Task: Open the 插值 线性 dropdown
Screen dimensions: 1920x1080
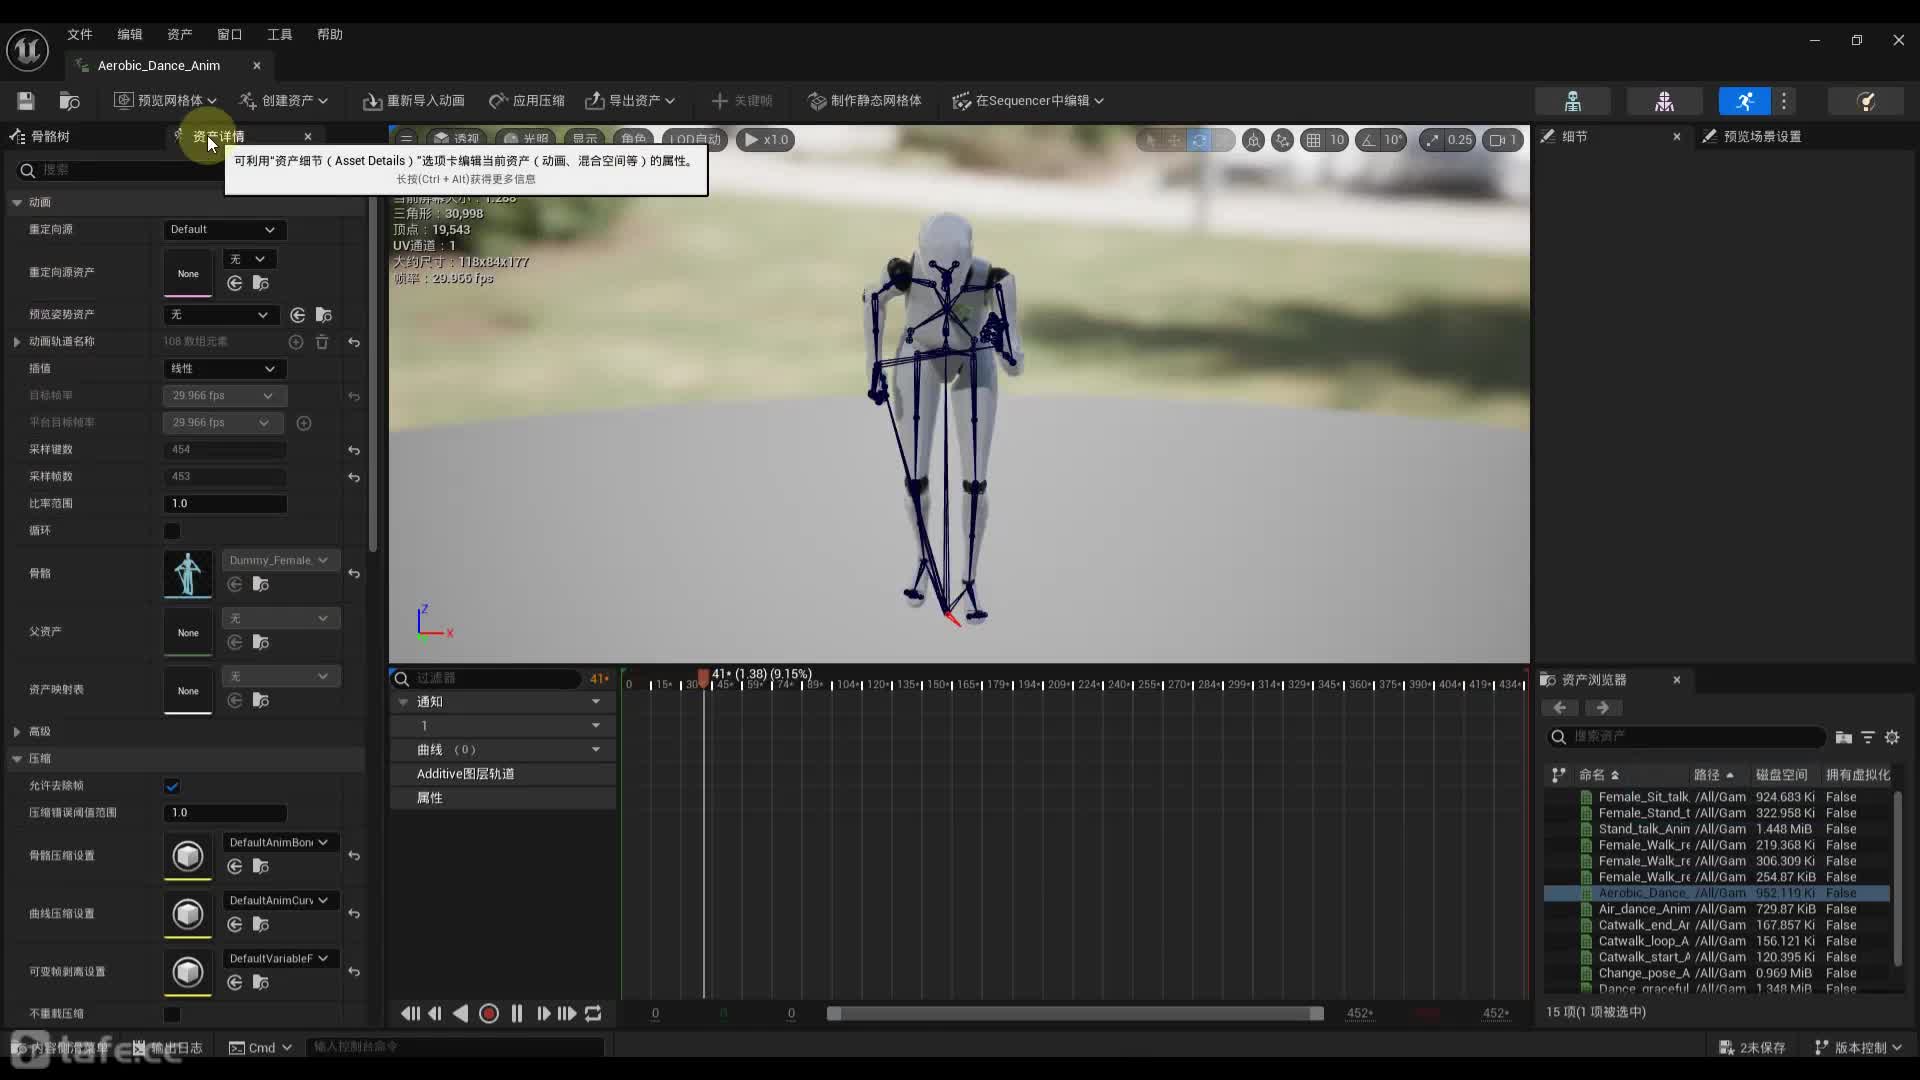Action: point(224,369)
